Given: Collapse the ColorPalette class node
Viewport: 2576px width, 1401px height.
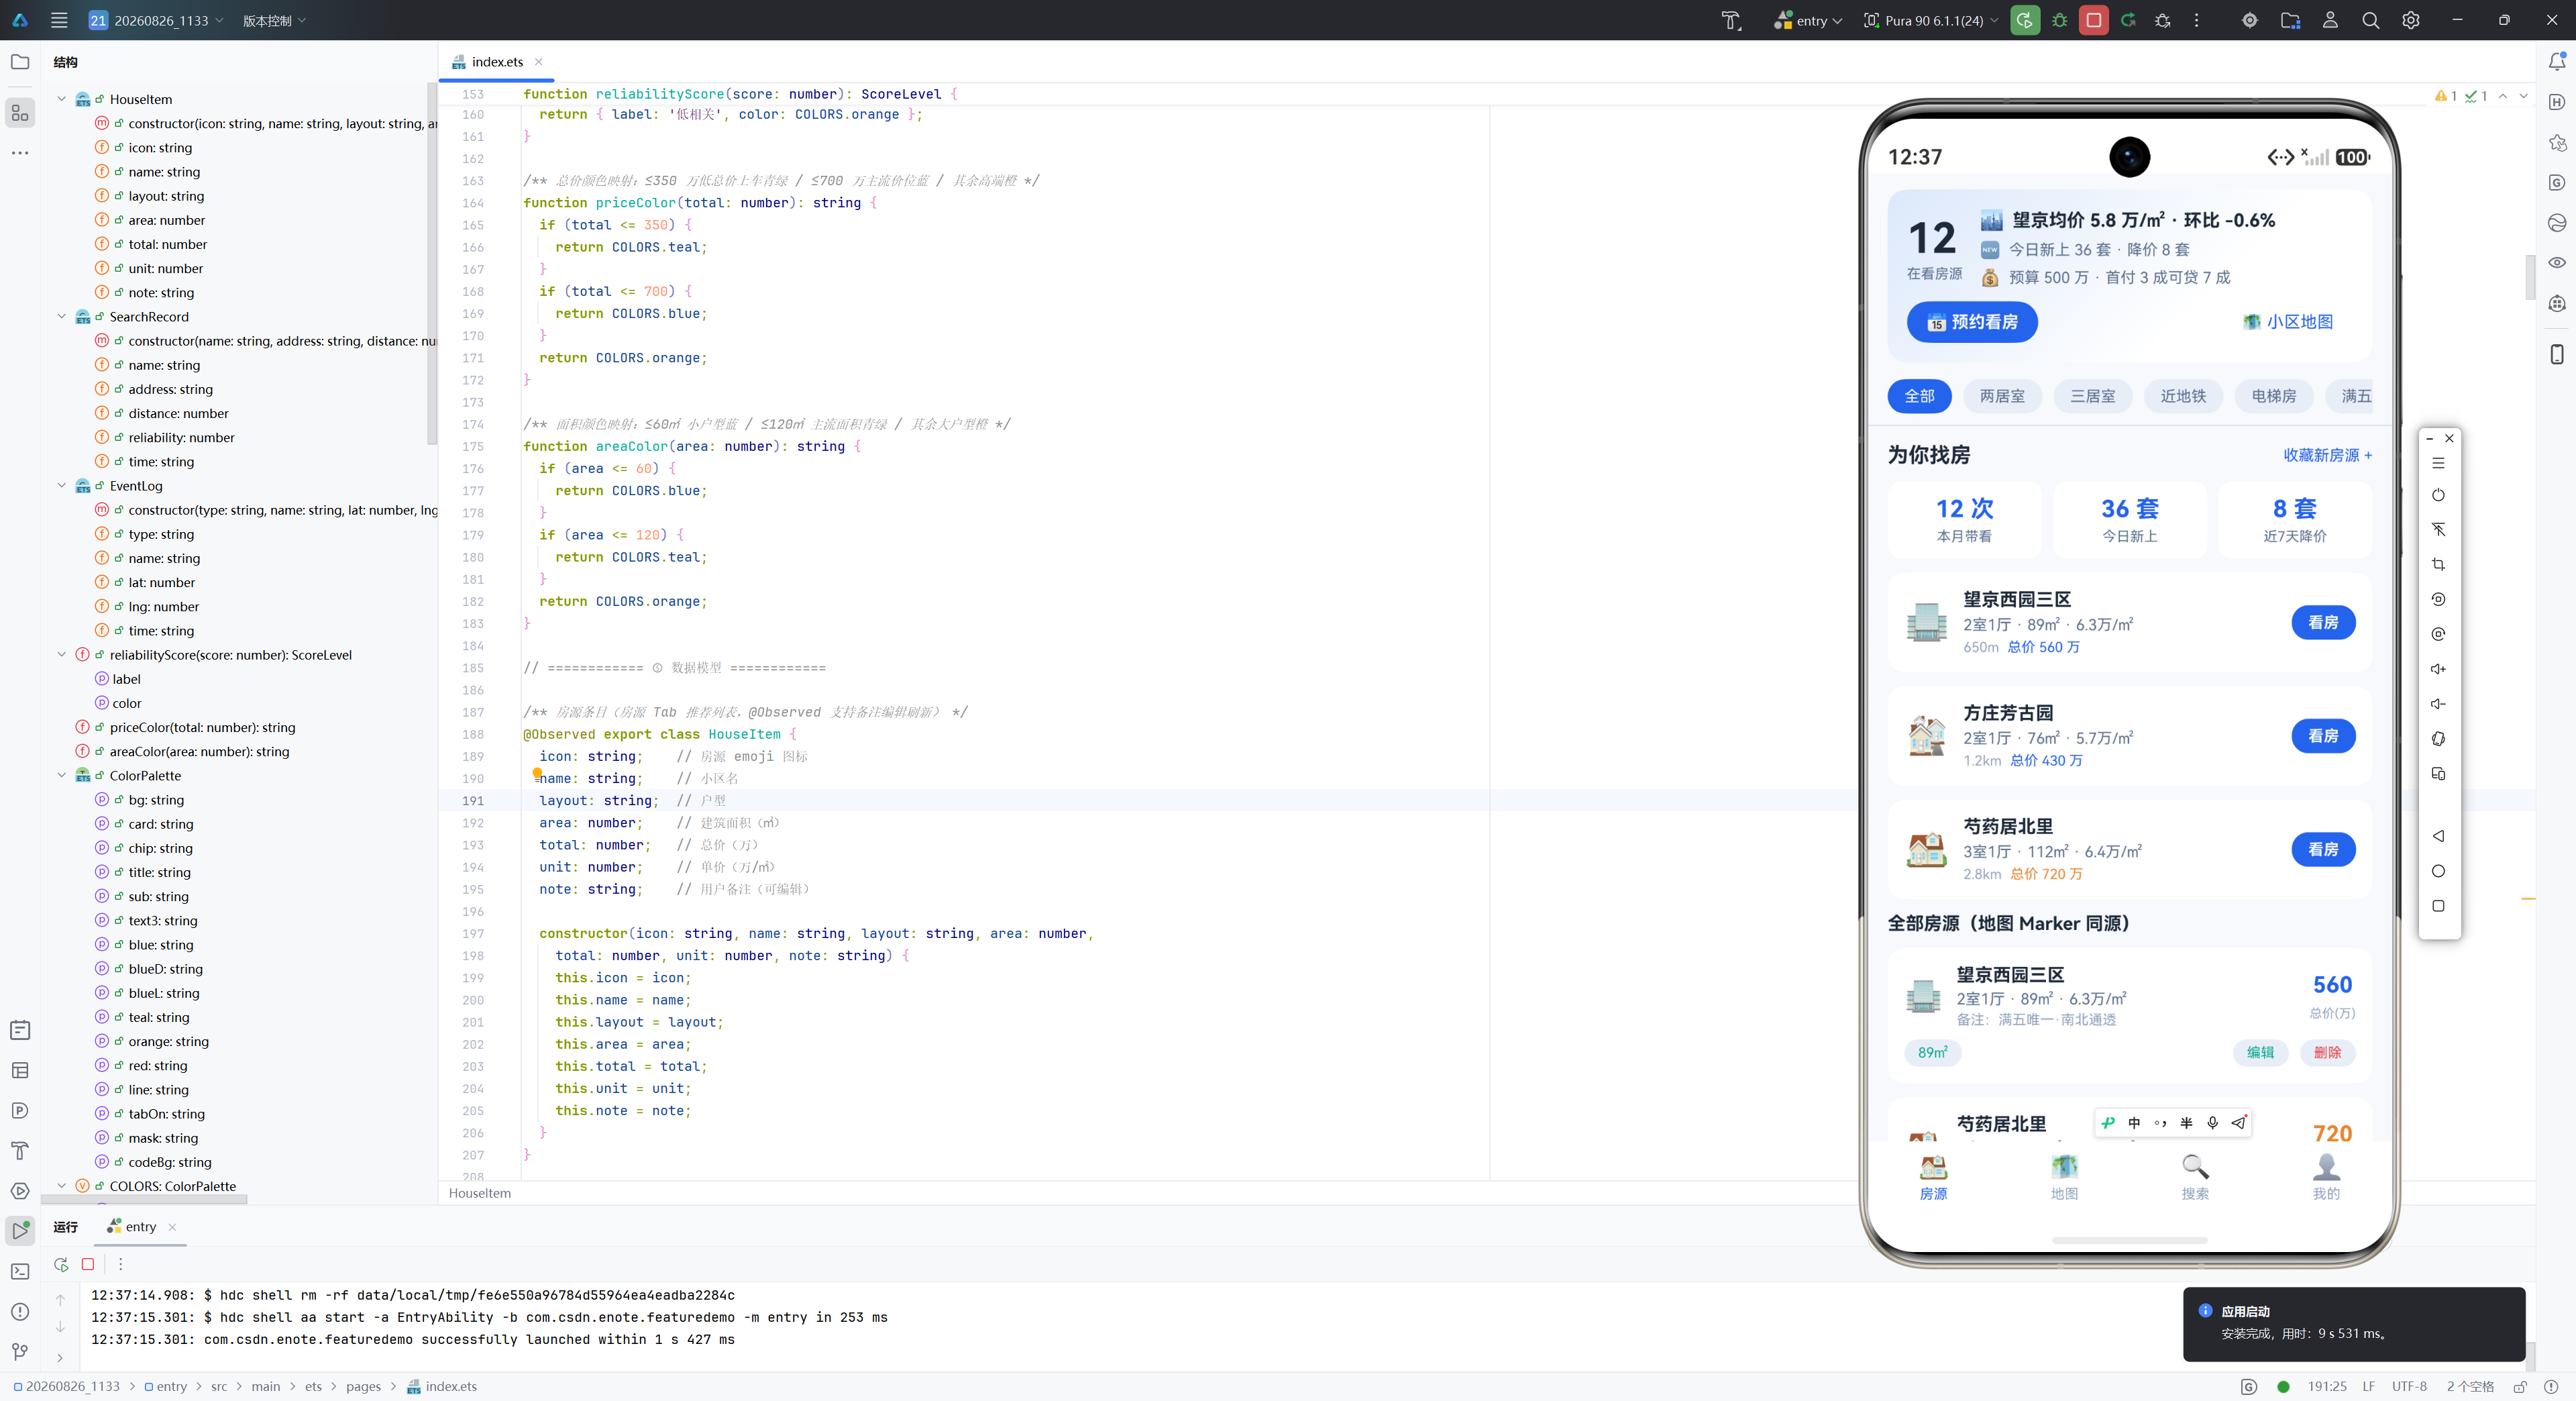Looking at the screenshot, I should (x=62, y=775).
